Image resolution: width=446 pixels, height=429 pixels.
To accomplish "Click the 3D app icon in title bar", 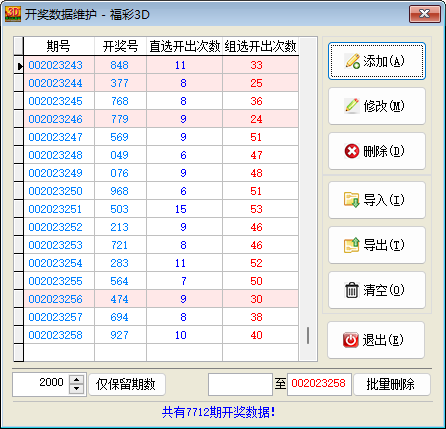I will (x=13, y=14).
